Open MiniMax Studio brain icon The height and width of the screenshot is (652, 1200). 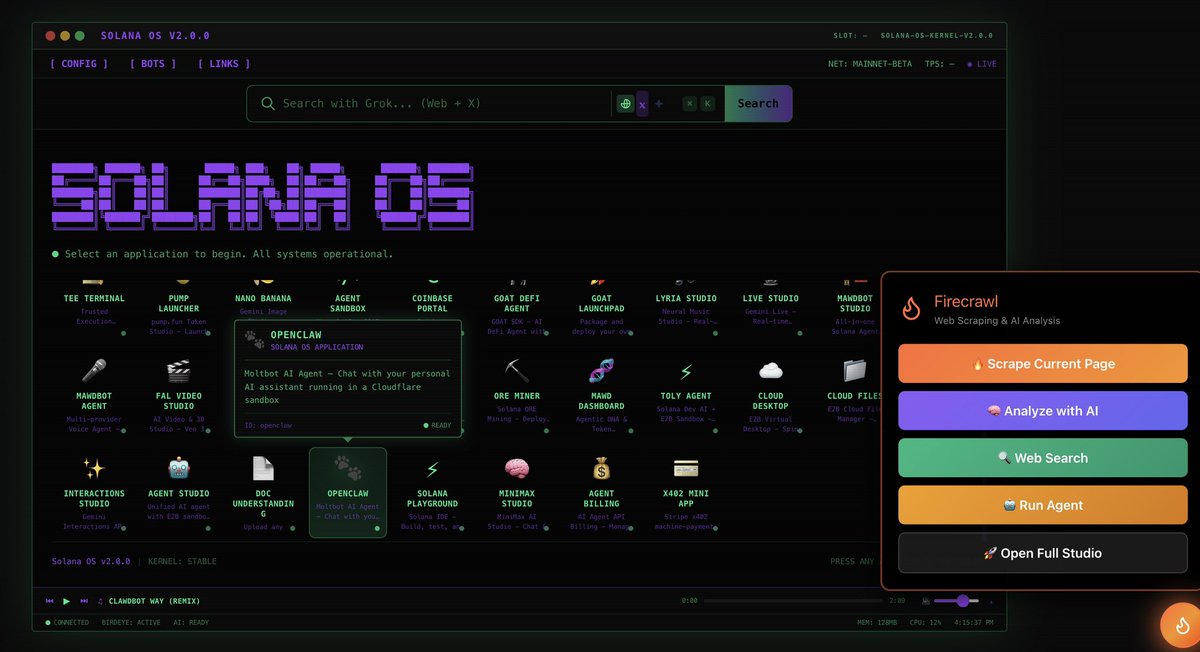tap(517, 468)
